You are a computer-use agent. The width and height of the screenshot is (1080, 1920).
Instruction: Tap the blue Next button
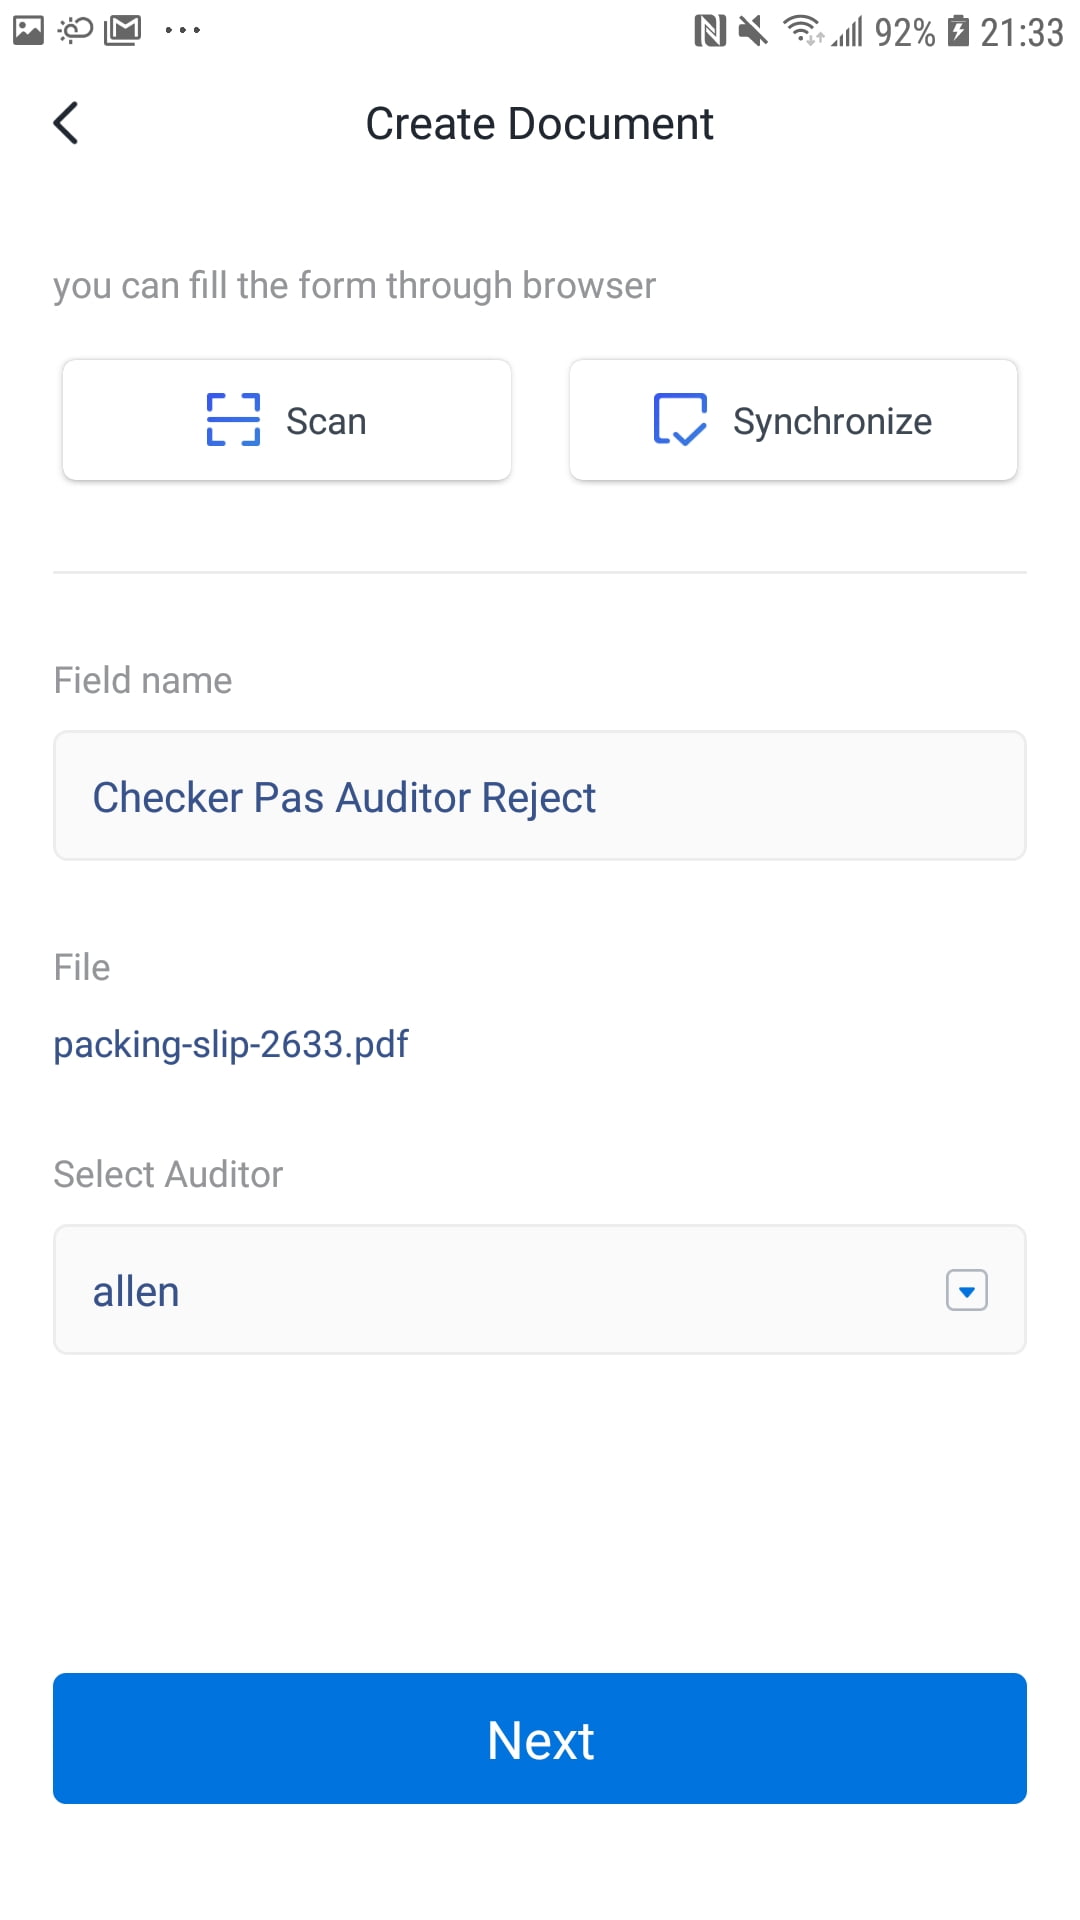[x=540, y=1738]
